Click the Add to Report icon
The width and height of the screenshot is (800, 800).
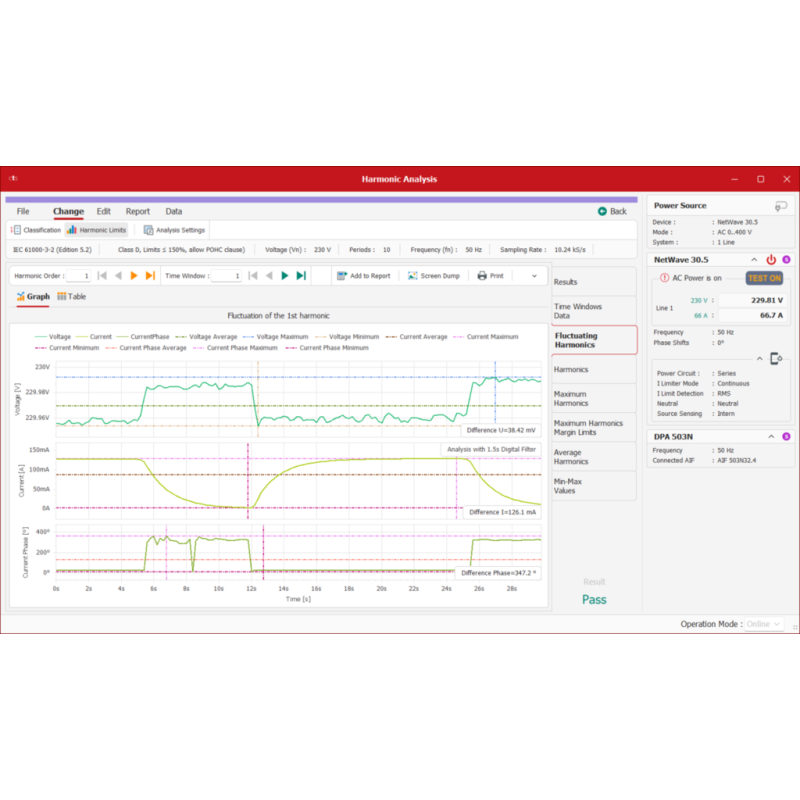342,275
